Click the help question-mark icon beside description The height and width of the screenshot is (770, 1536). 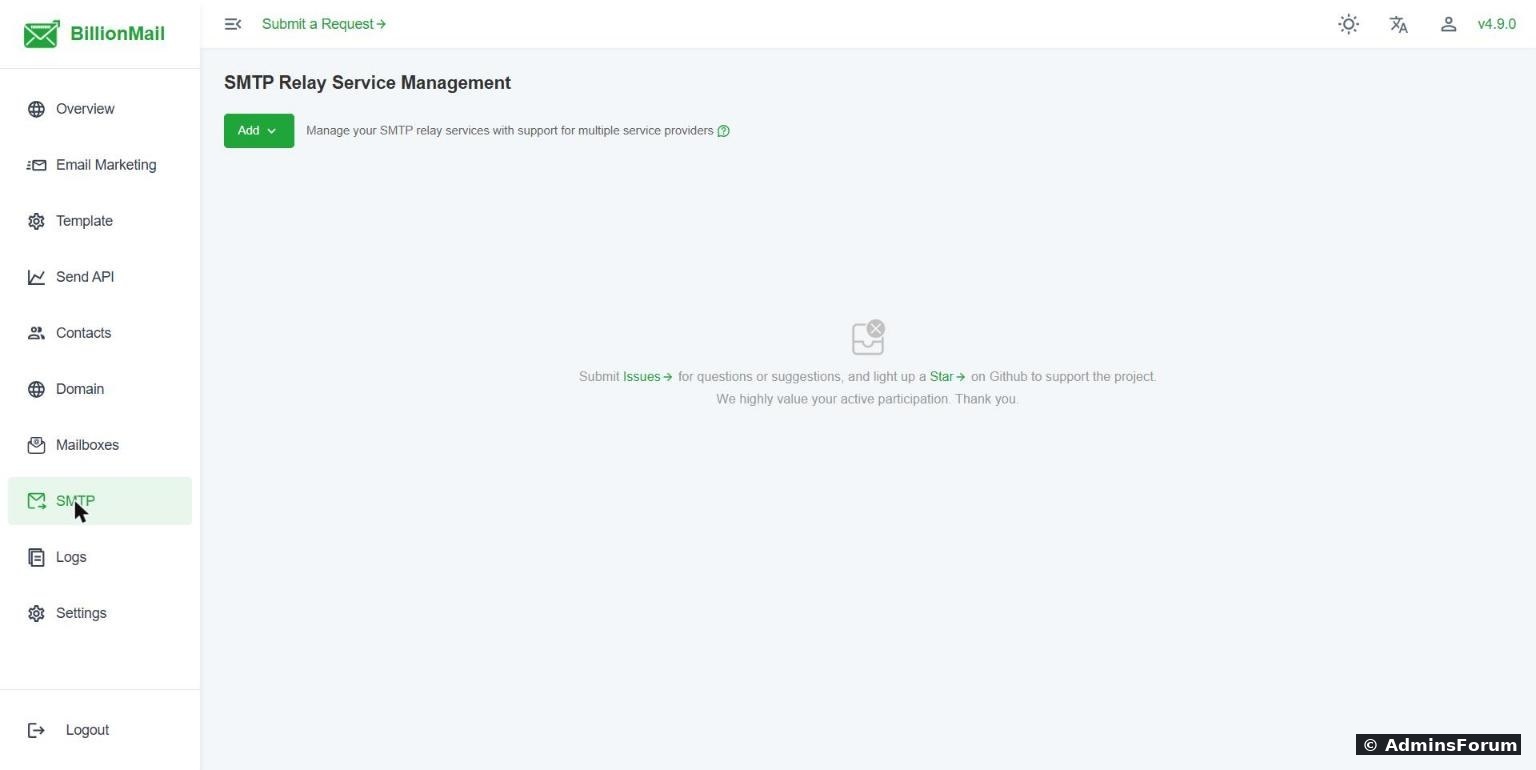[x=723, y=131]
